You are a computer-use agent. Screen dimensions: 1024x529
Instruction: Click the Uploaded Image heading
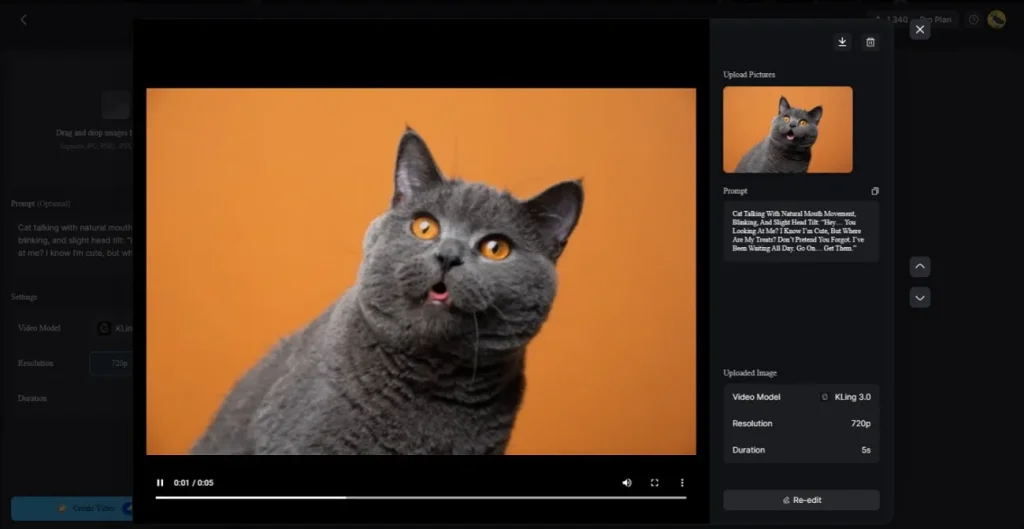point(750,373)
